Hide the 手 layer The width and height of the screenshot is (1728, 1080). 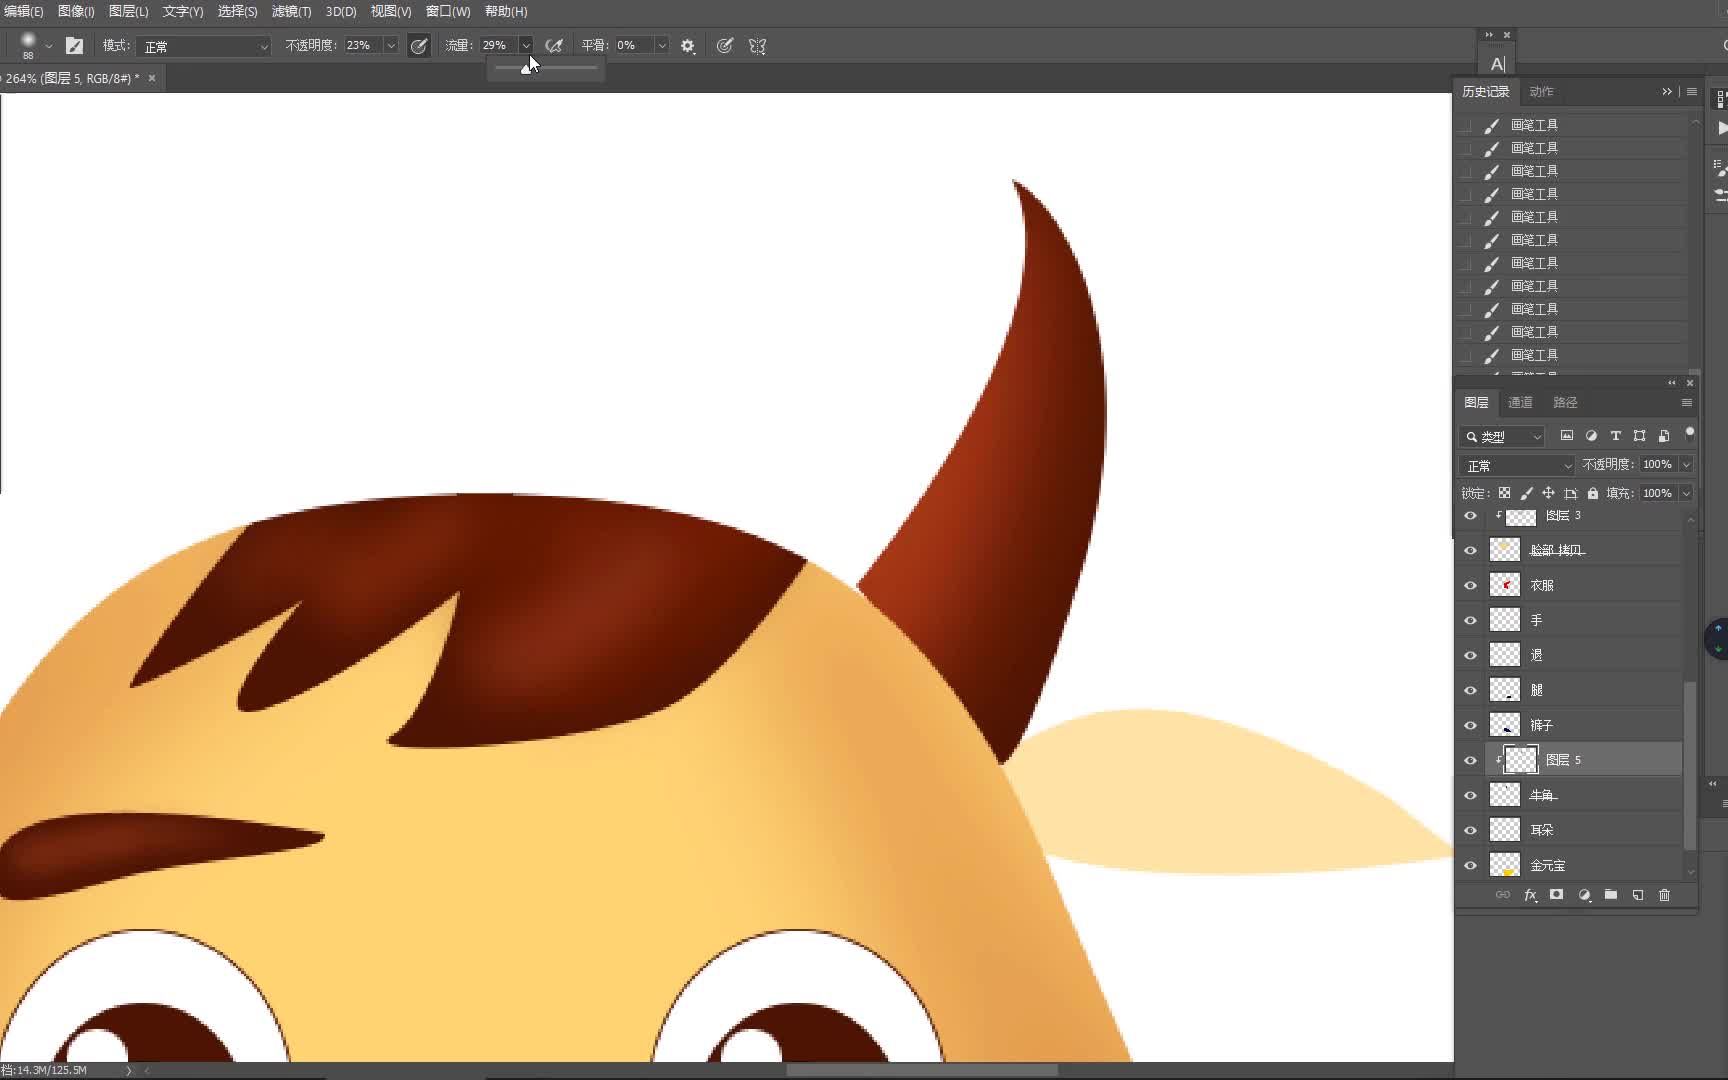point(1470,620)
